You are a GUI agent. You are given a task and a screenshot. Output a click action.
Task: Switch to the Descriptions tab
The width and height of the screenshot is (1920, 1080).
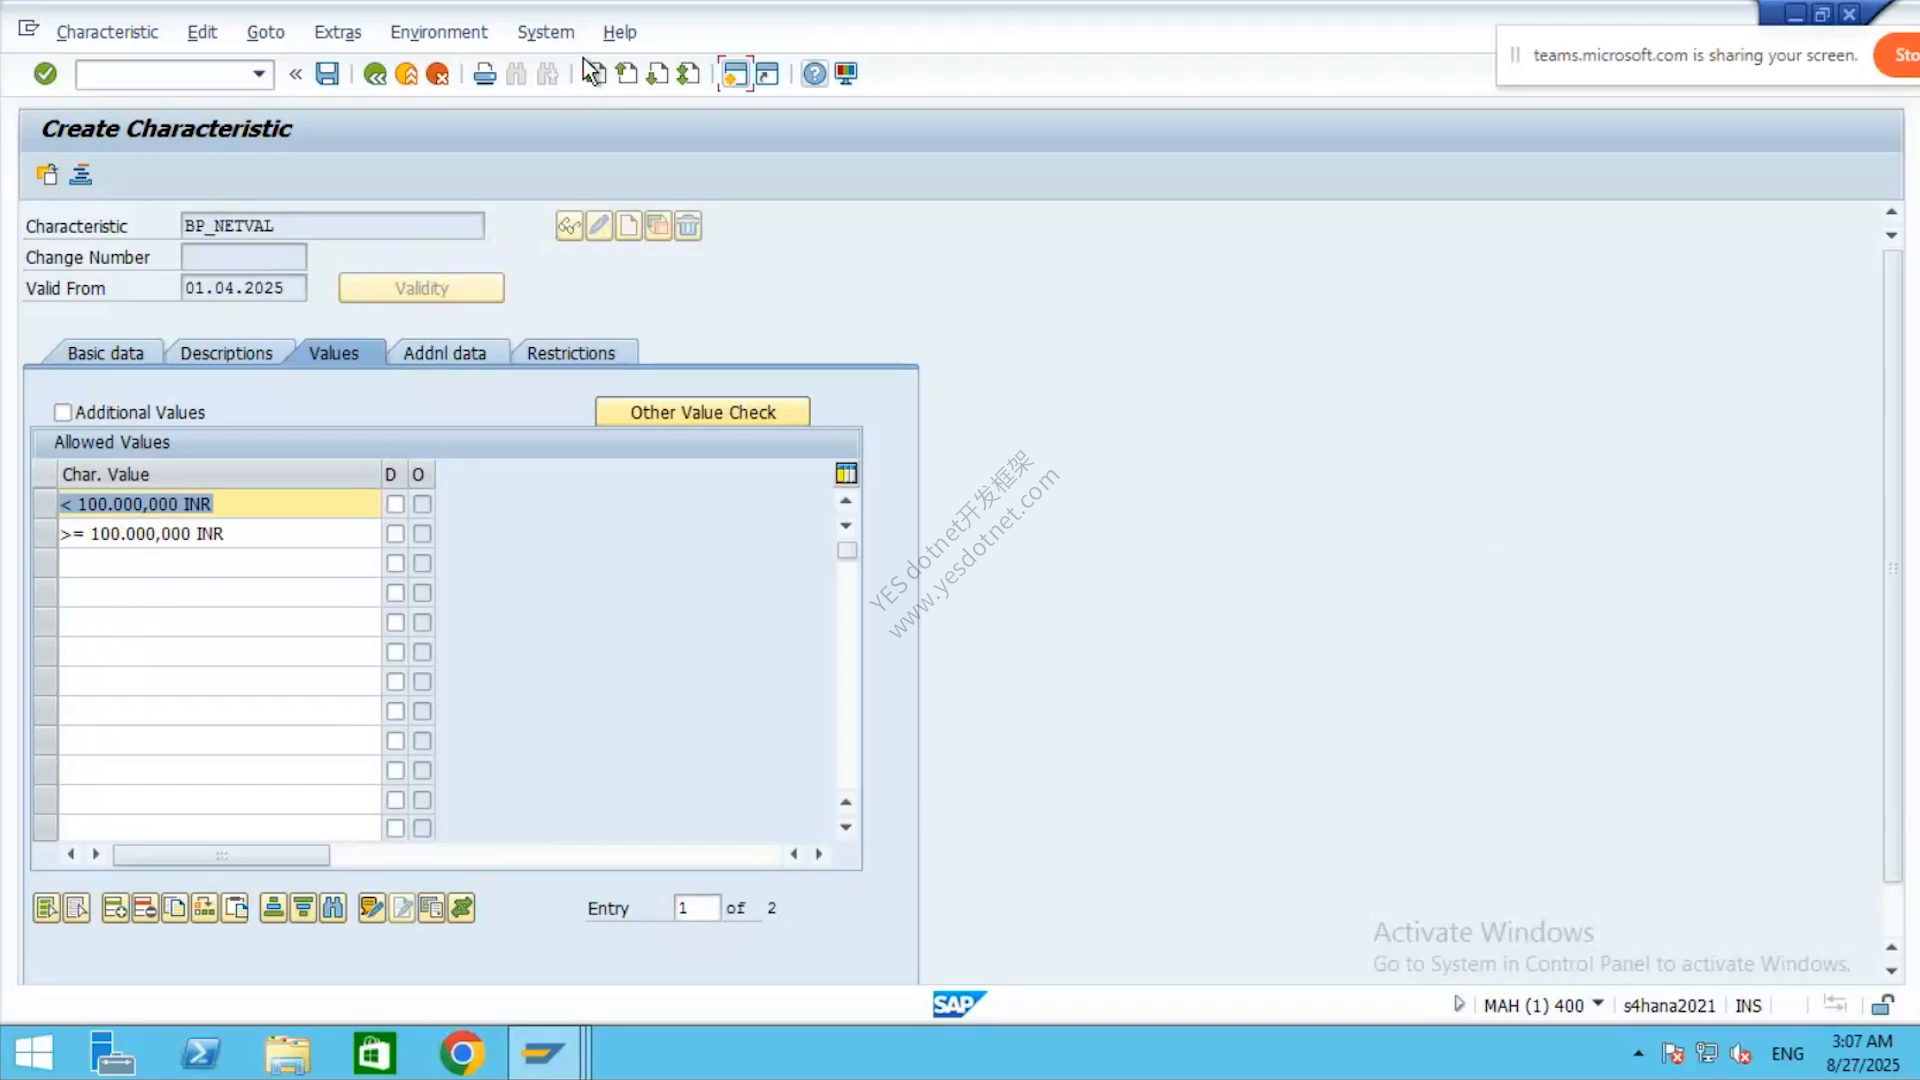point(227,353)
